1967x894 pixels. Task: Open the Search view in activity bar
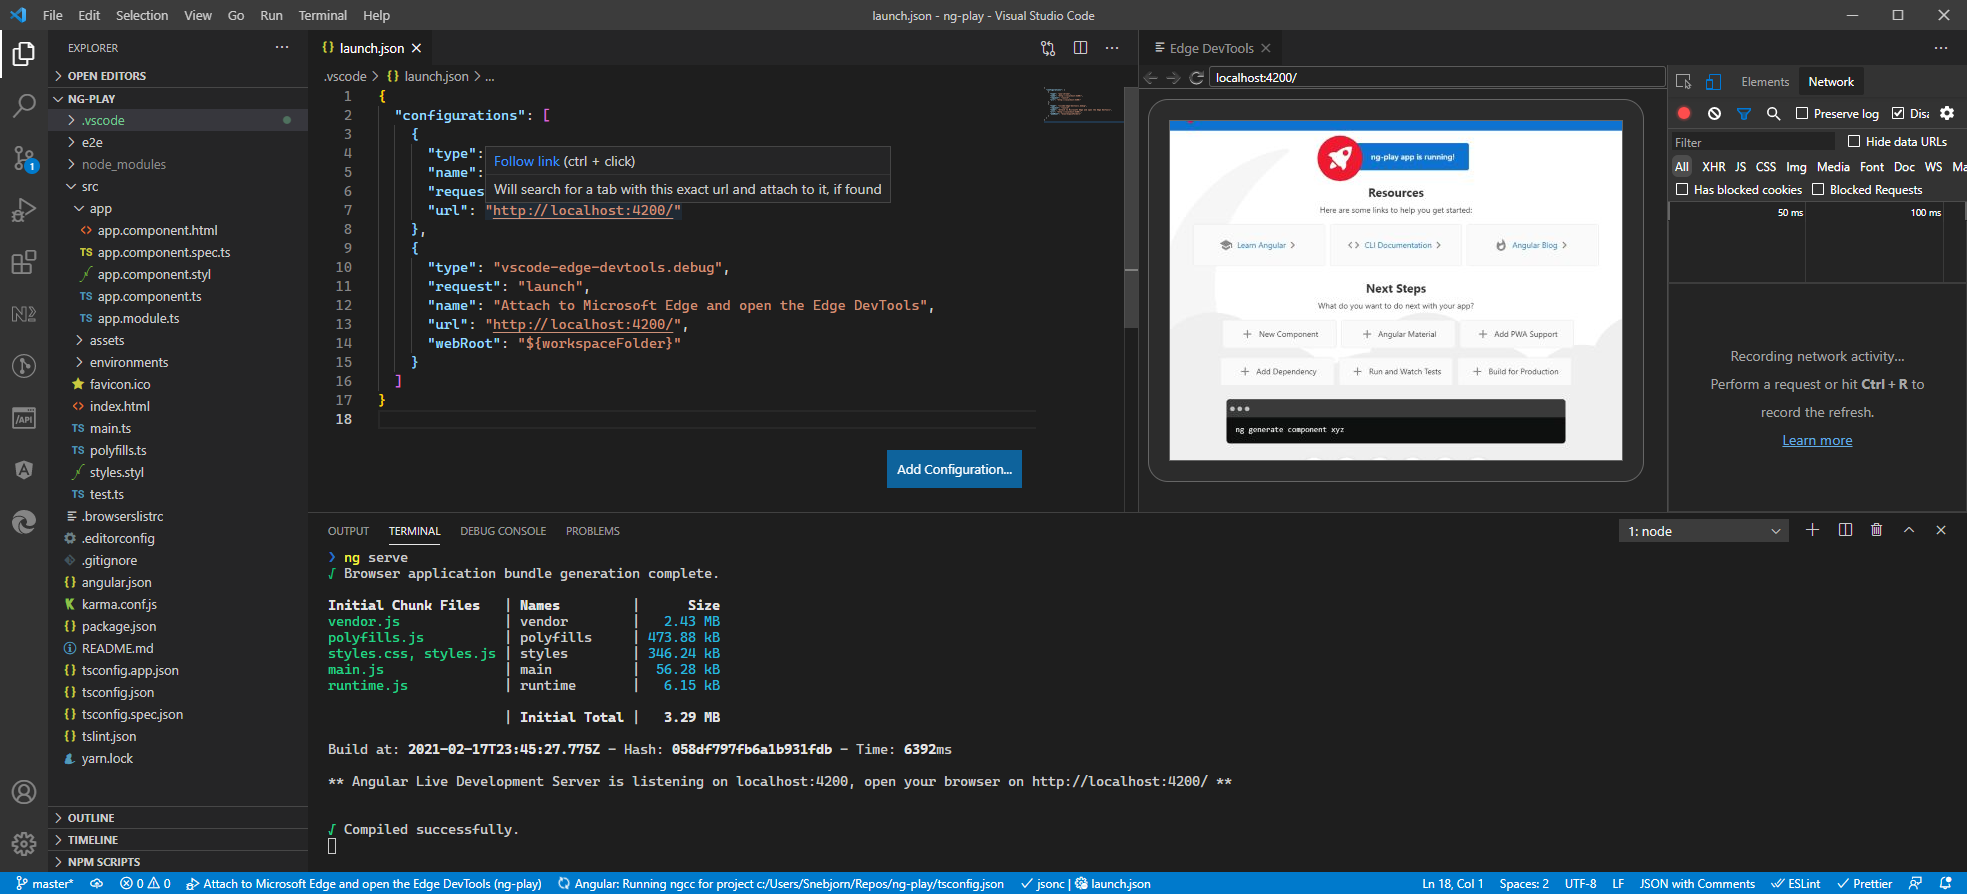(24, 105)
